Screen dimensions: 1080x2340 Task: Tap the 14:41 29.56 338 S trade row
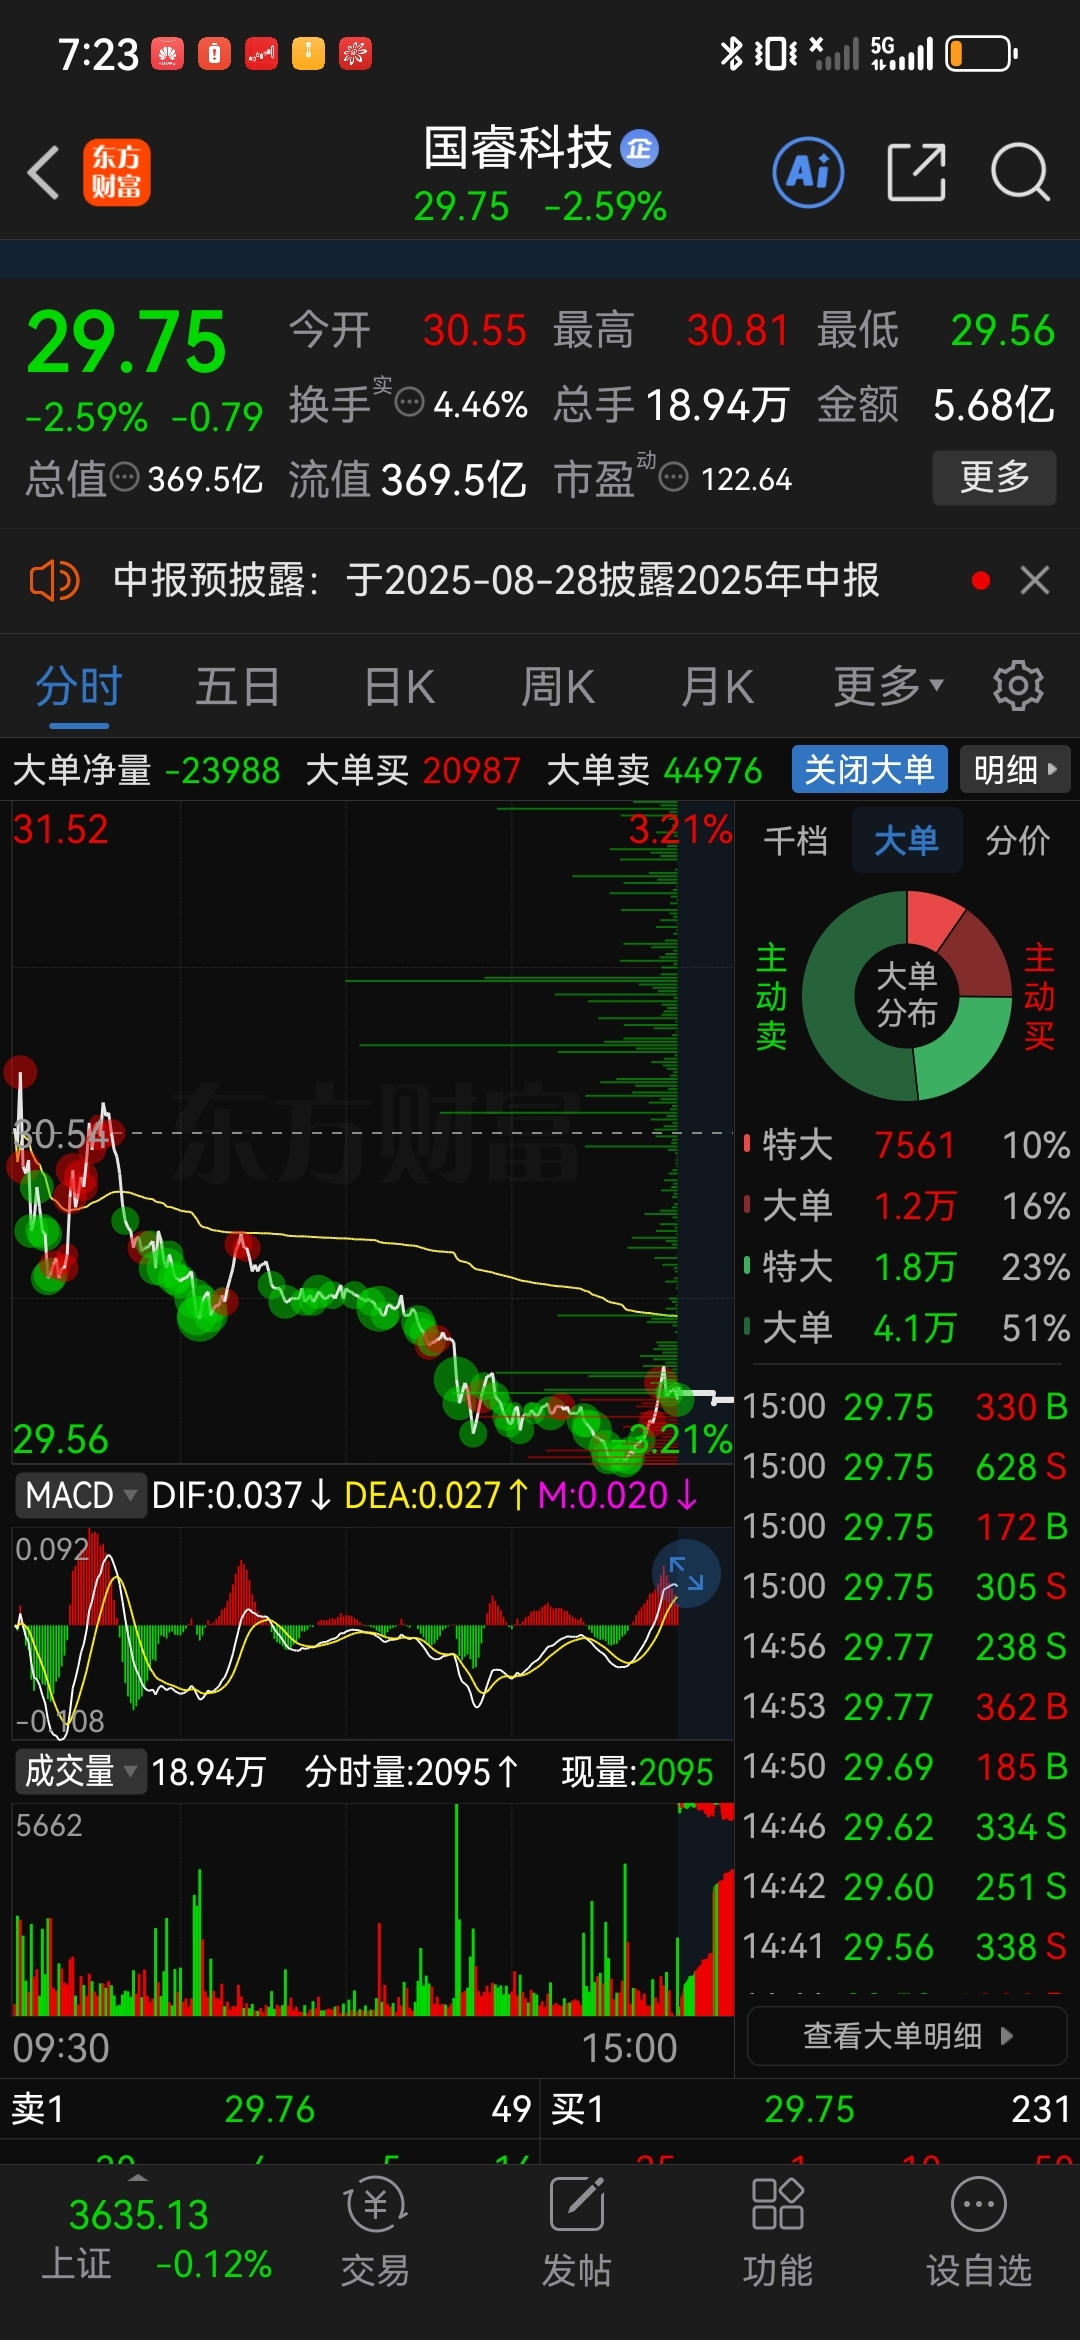click(x=906, y=1946)
